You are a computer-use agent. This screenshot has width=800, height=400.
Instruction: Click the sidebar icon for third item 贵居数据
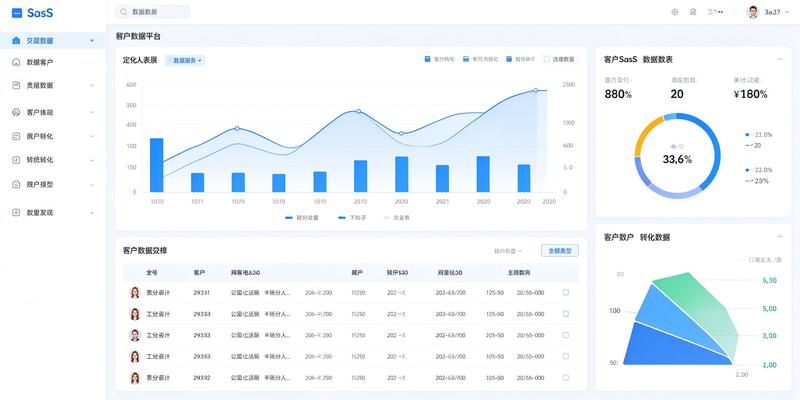pos(16,85)
